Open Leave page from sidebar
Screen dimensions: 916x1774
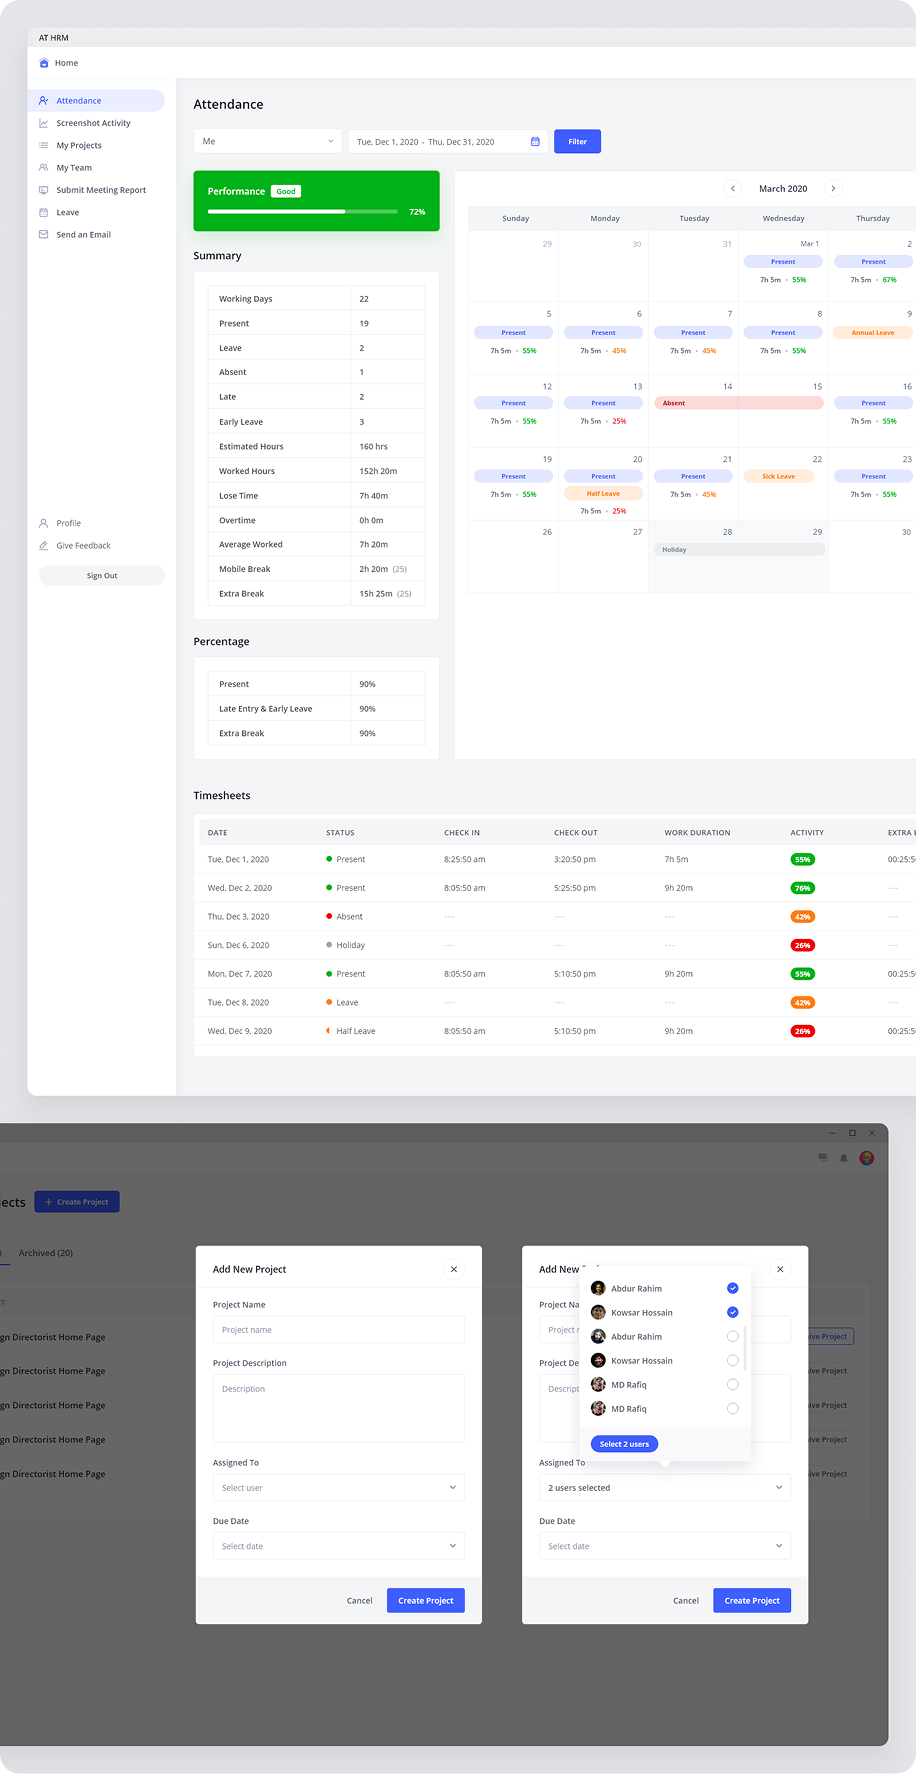pos(68,212)
